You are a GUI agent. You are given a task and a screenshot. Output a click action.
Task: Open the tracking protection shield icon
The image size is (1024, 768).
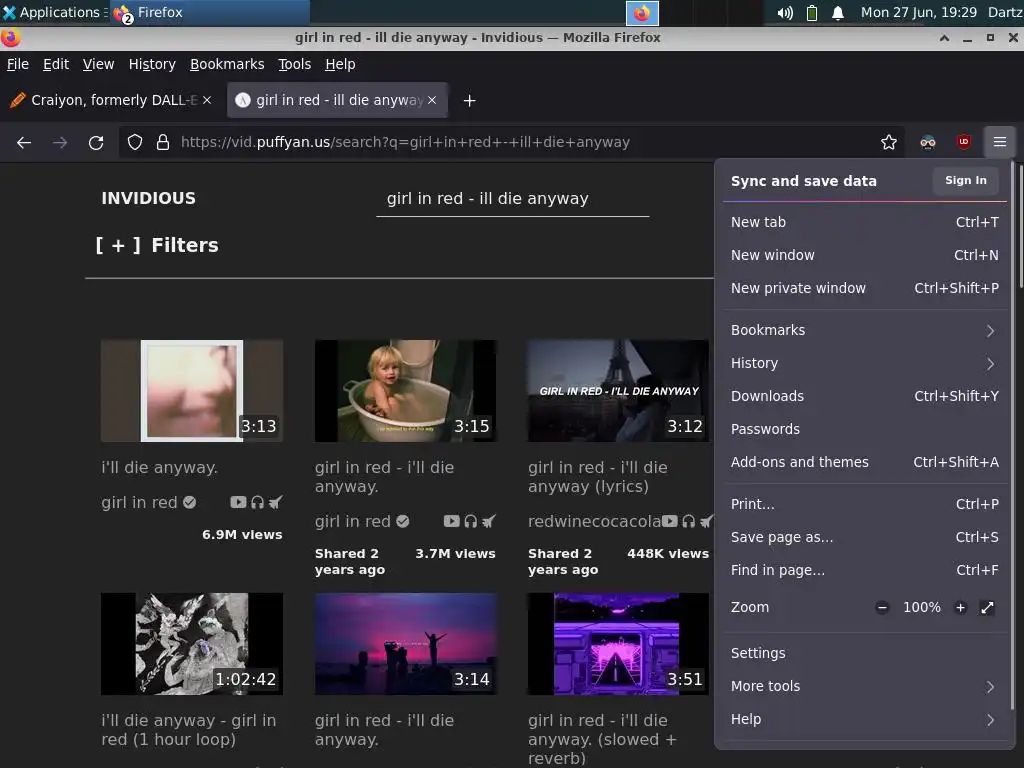[135, 142]
